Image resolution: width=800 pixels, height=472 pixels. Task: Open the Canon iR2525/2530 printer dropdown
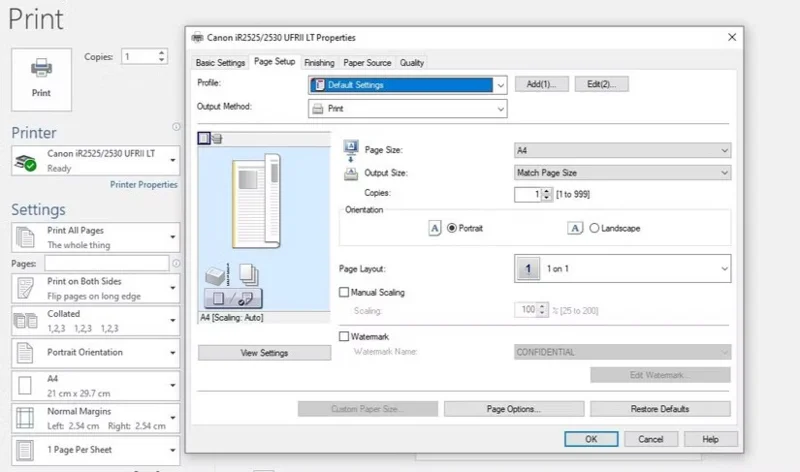[x=95, y=161]
